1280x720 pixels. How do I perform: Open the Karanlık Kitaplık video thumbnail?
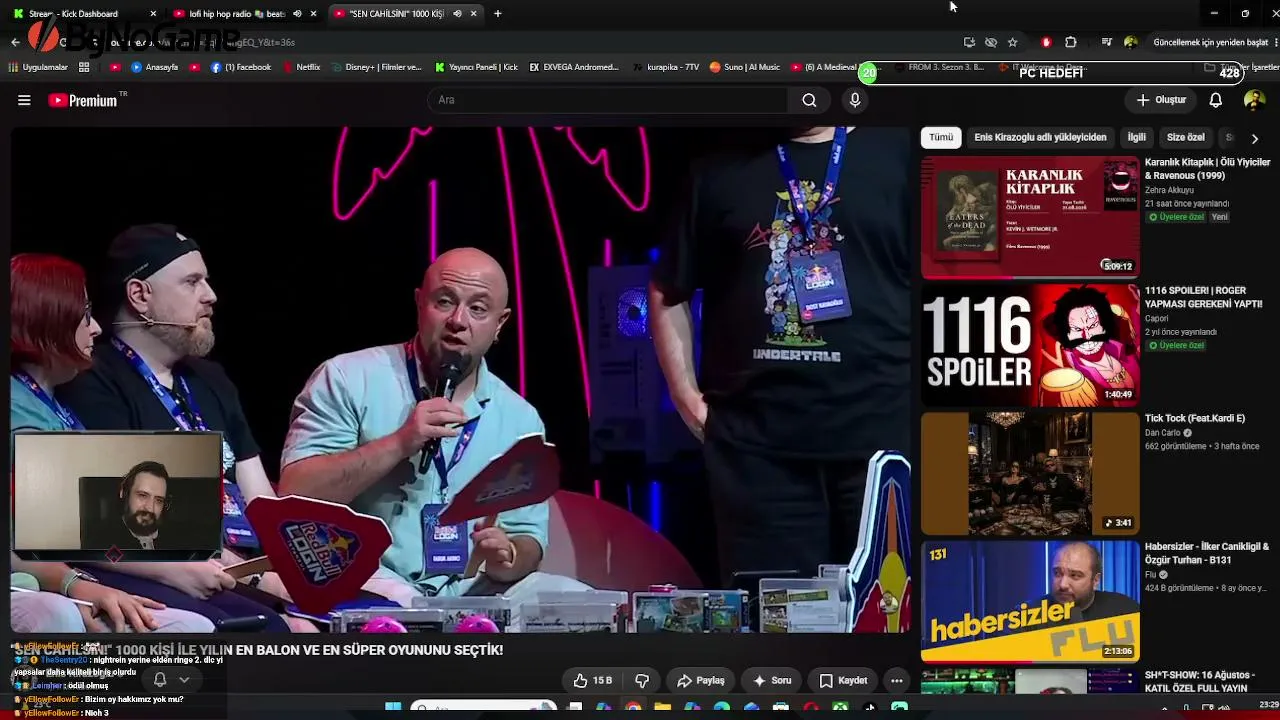1030,217
